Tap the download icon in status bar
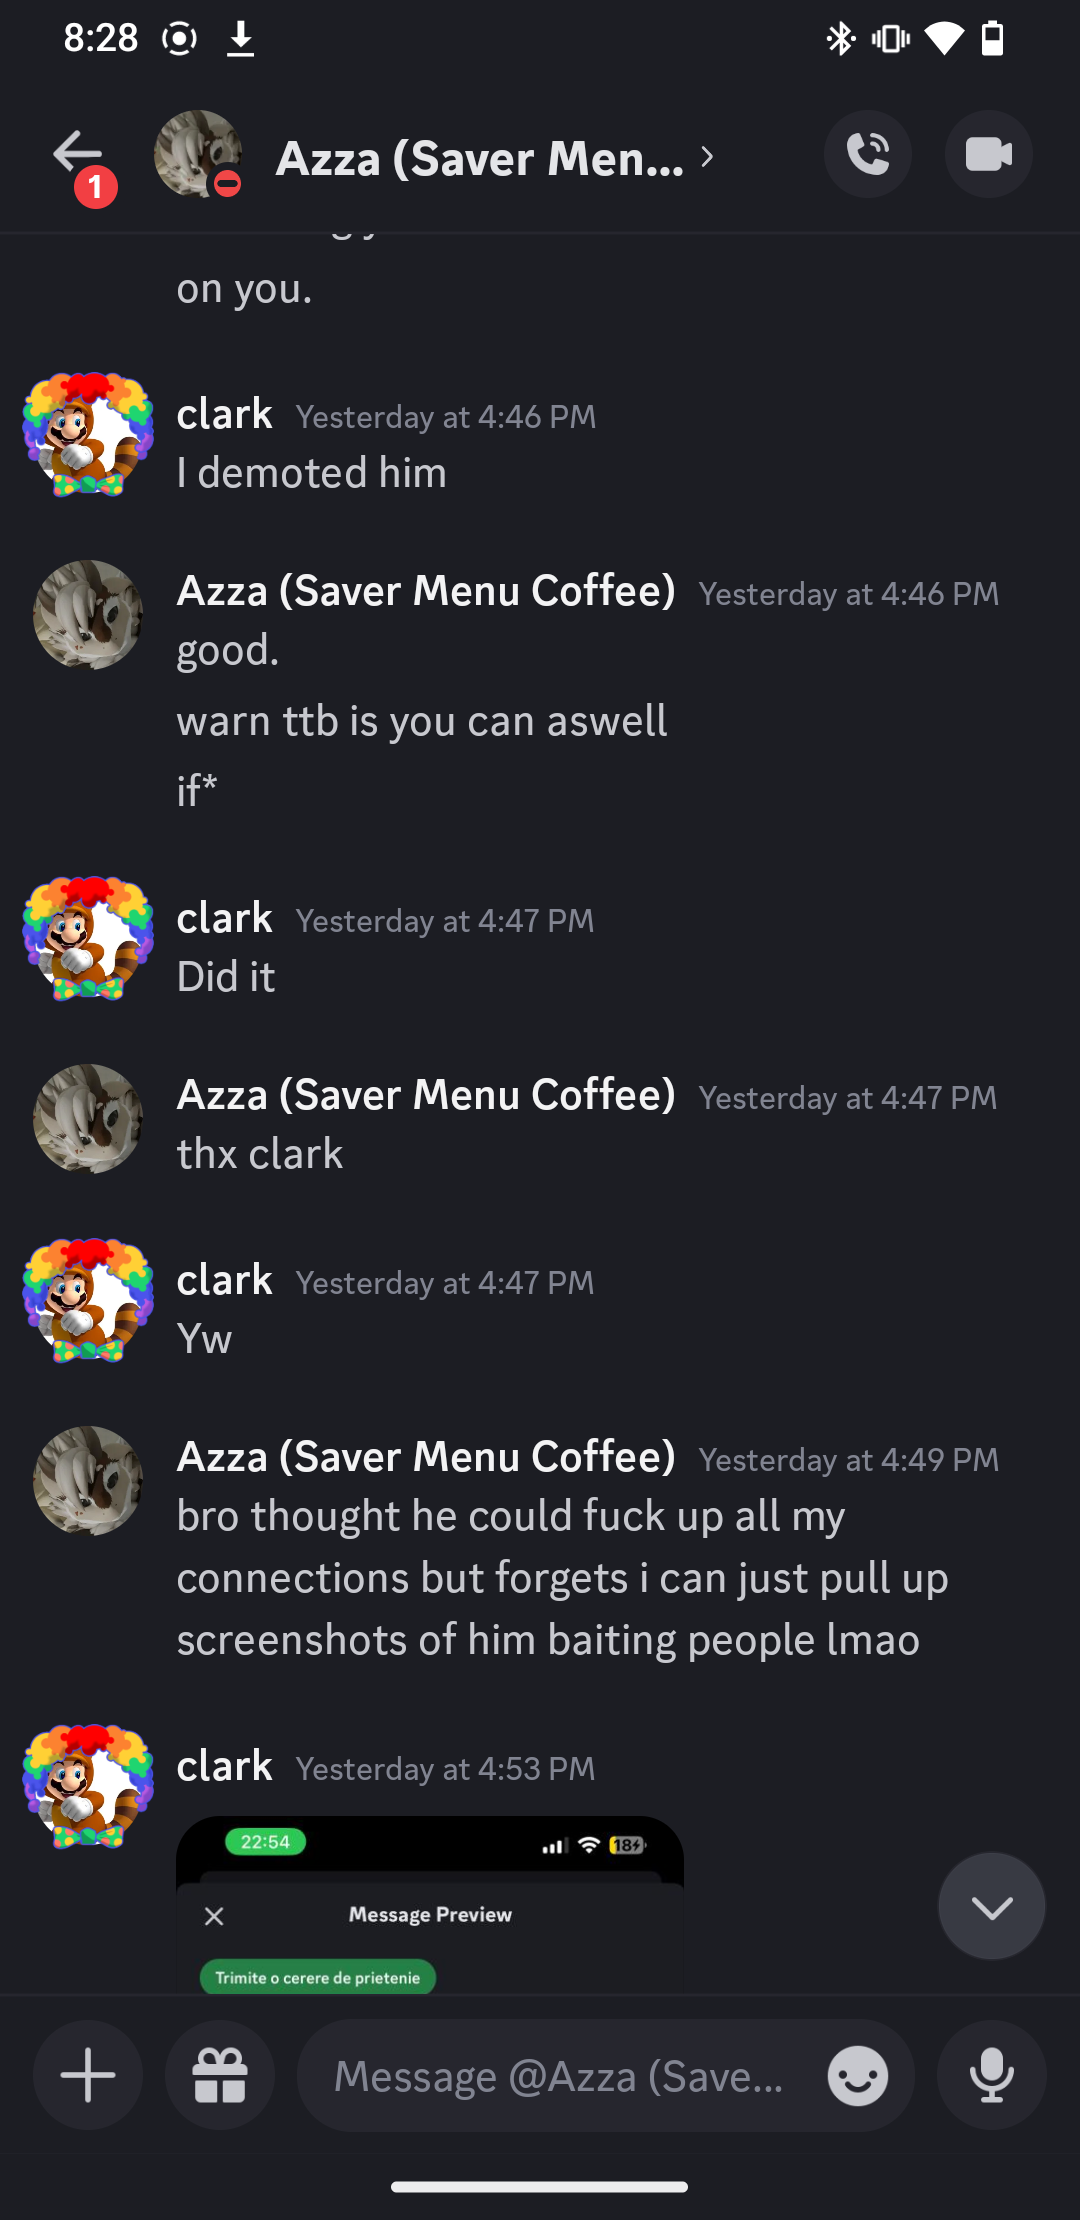Viewport: 1080px width, 2220px height. (240, 39)
